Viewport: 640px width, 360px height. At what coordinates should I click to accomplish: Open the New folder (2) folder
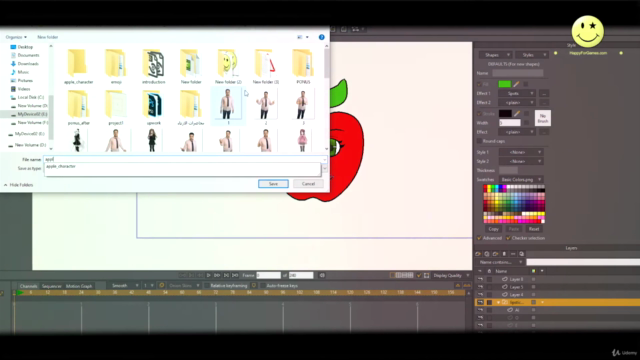tap(228, 66)
